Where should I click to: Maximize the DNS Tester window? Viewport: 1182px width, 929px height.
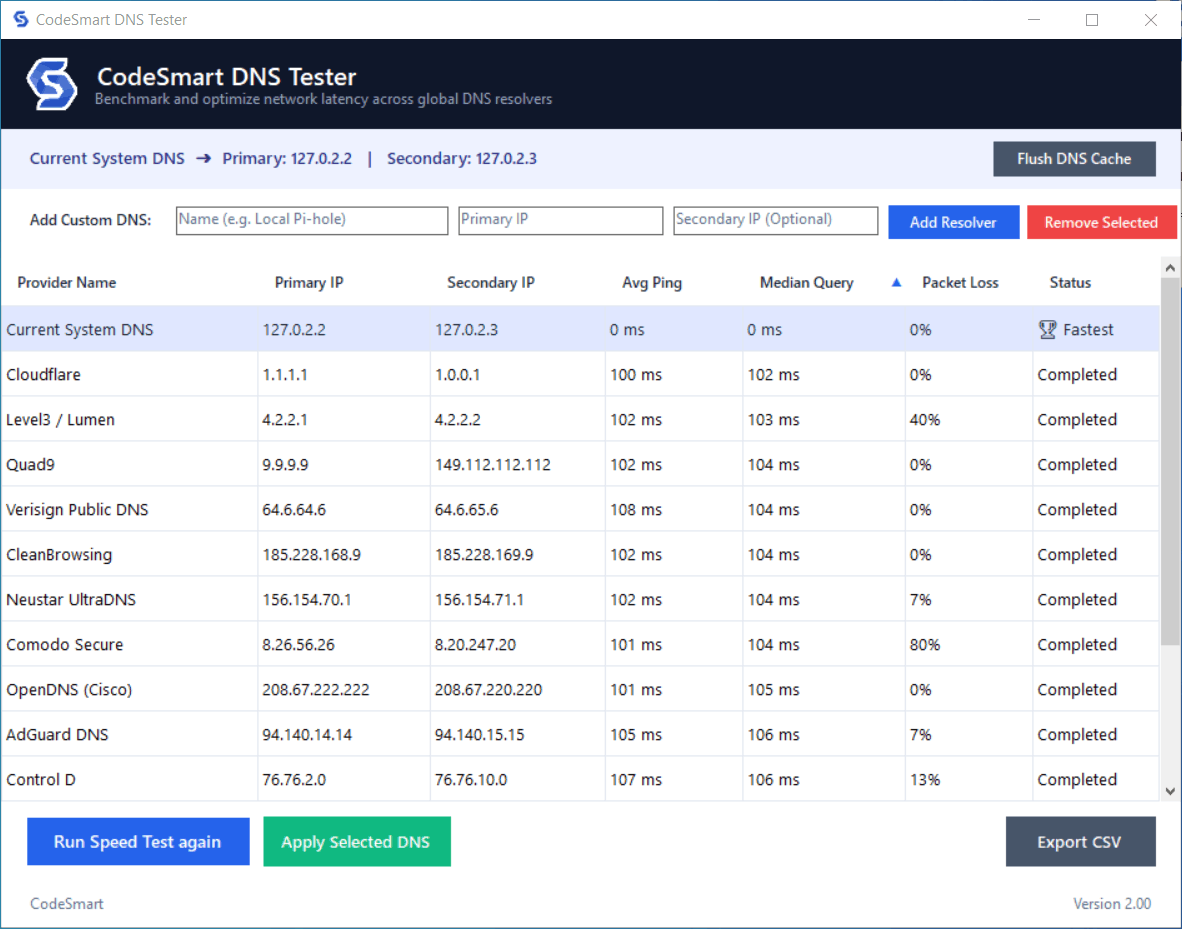point(1092,20)
